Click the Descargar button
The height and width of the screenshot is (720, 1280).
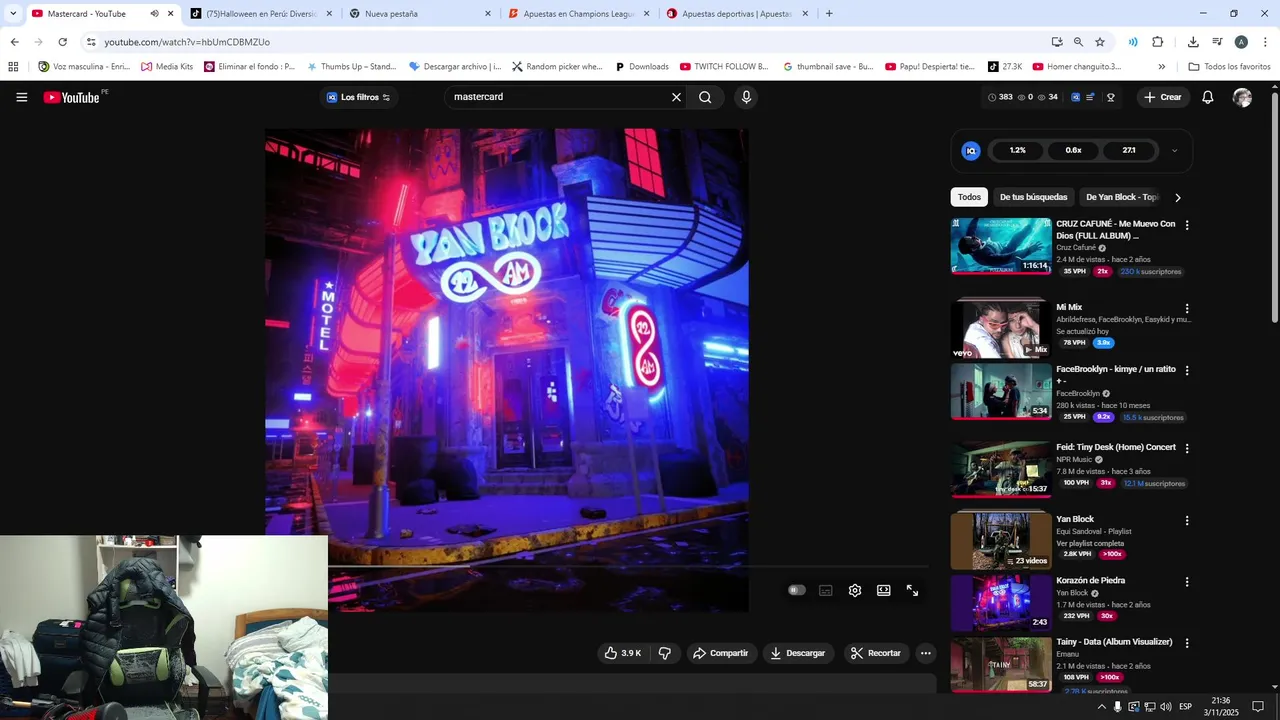pyautogui.click(x=798, y=653)
